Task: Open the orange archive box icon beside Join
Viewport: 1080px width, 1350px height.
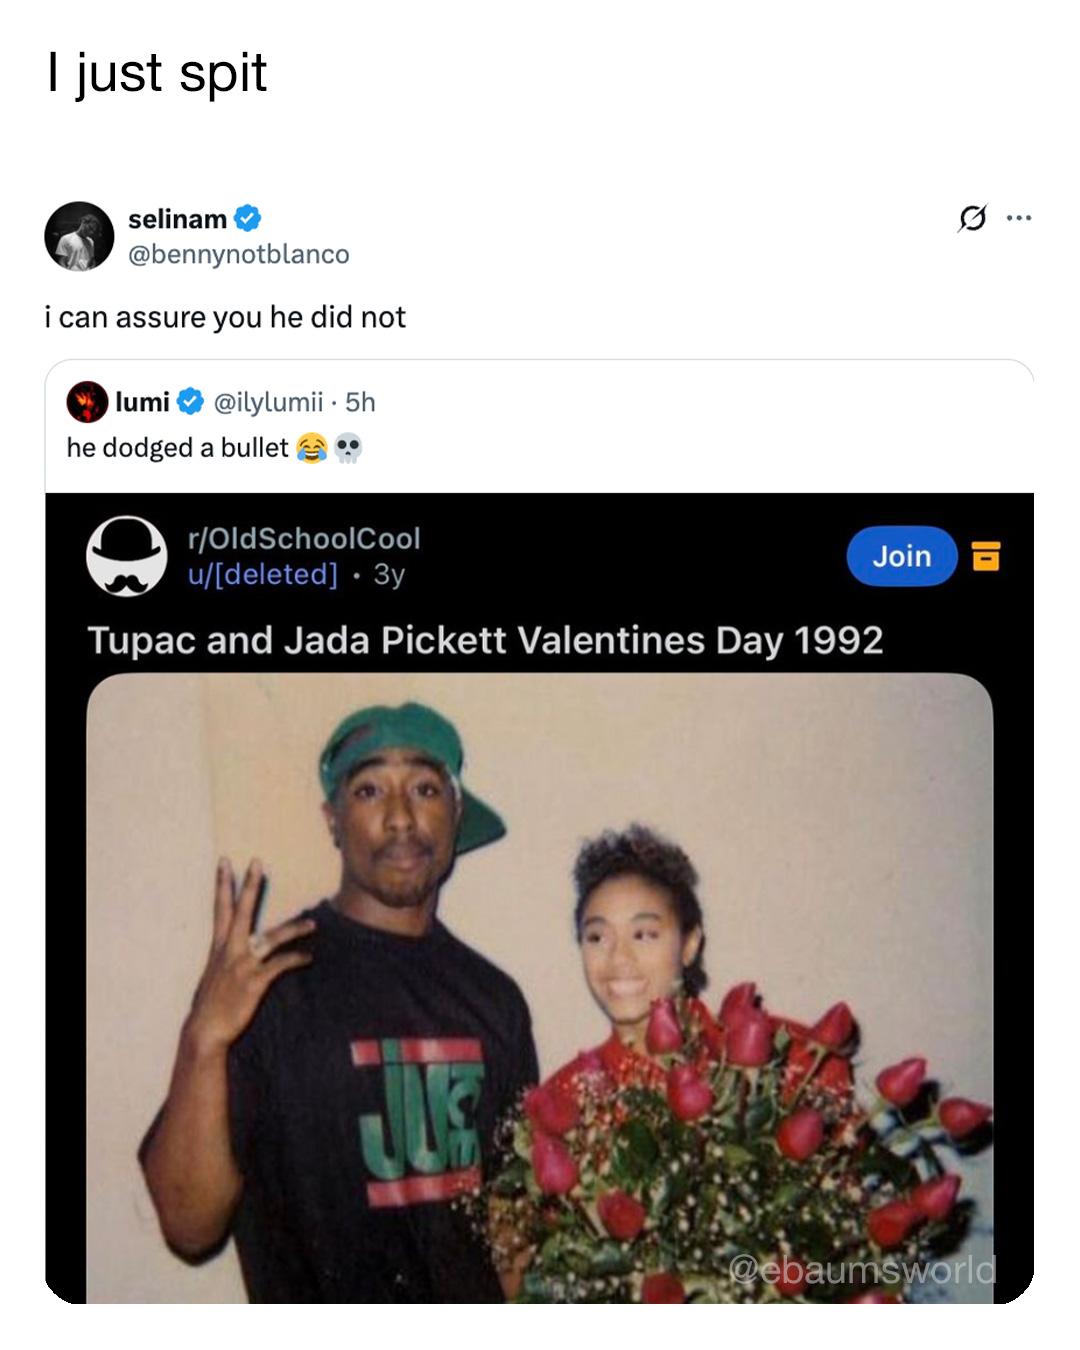Action: 988,557
